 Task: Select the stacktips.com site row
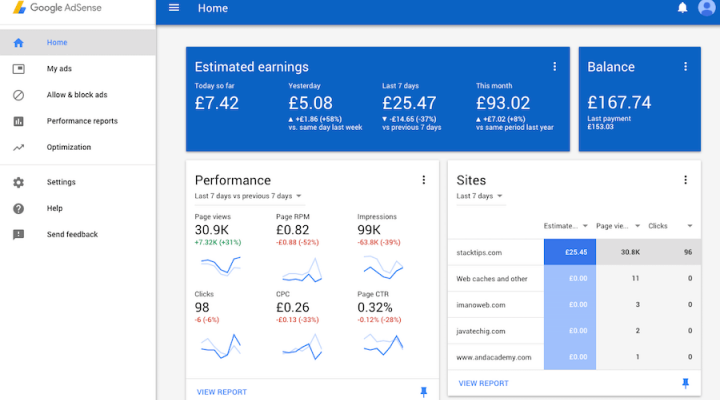(x=574, y=252)
